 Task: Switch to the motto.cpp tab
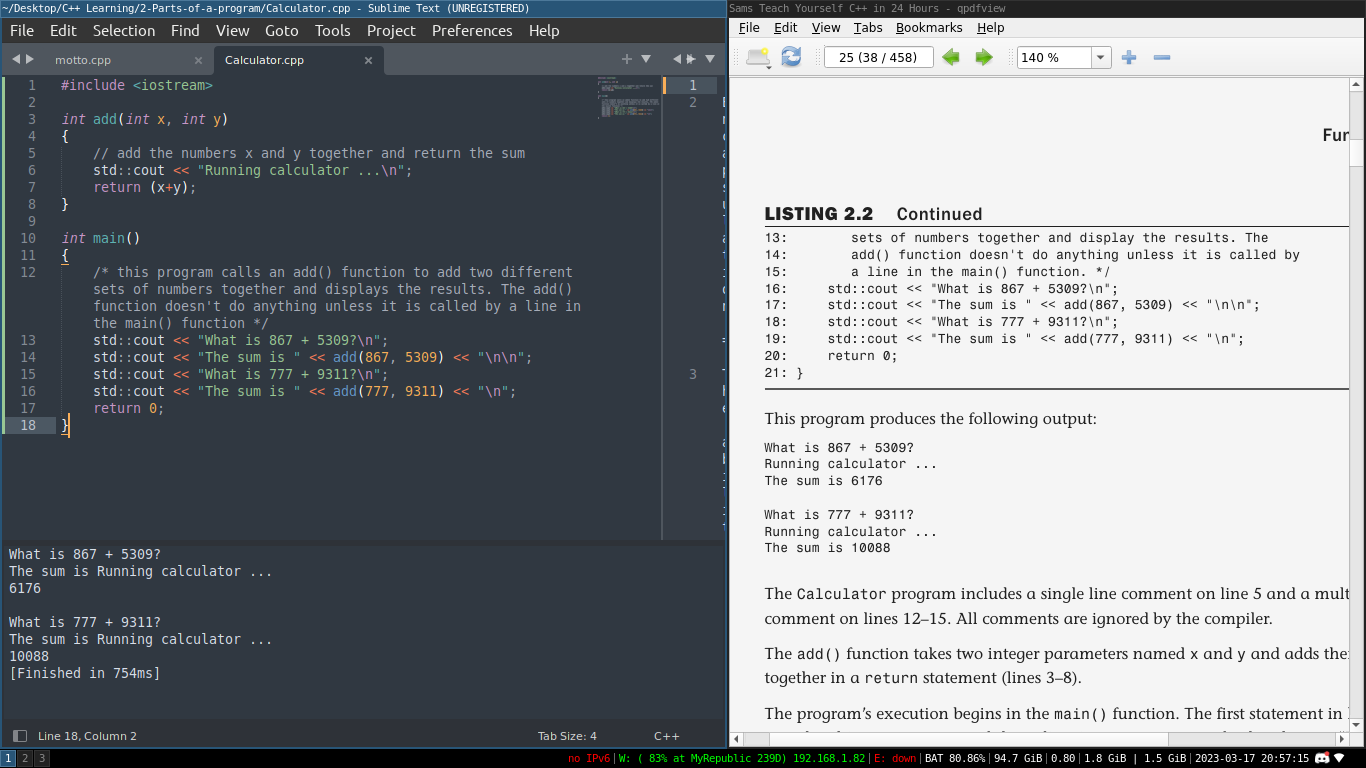pos(83,60)
